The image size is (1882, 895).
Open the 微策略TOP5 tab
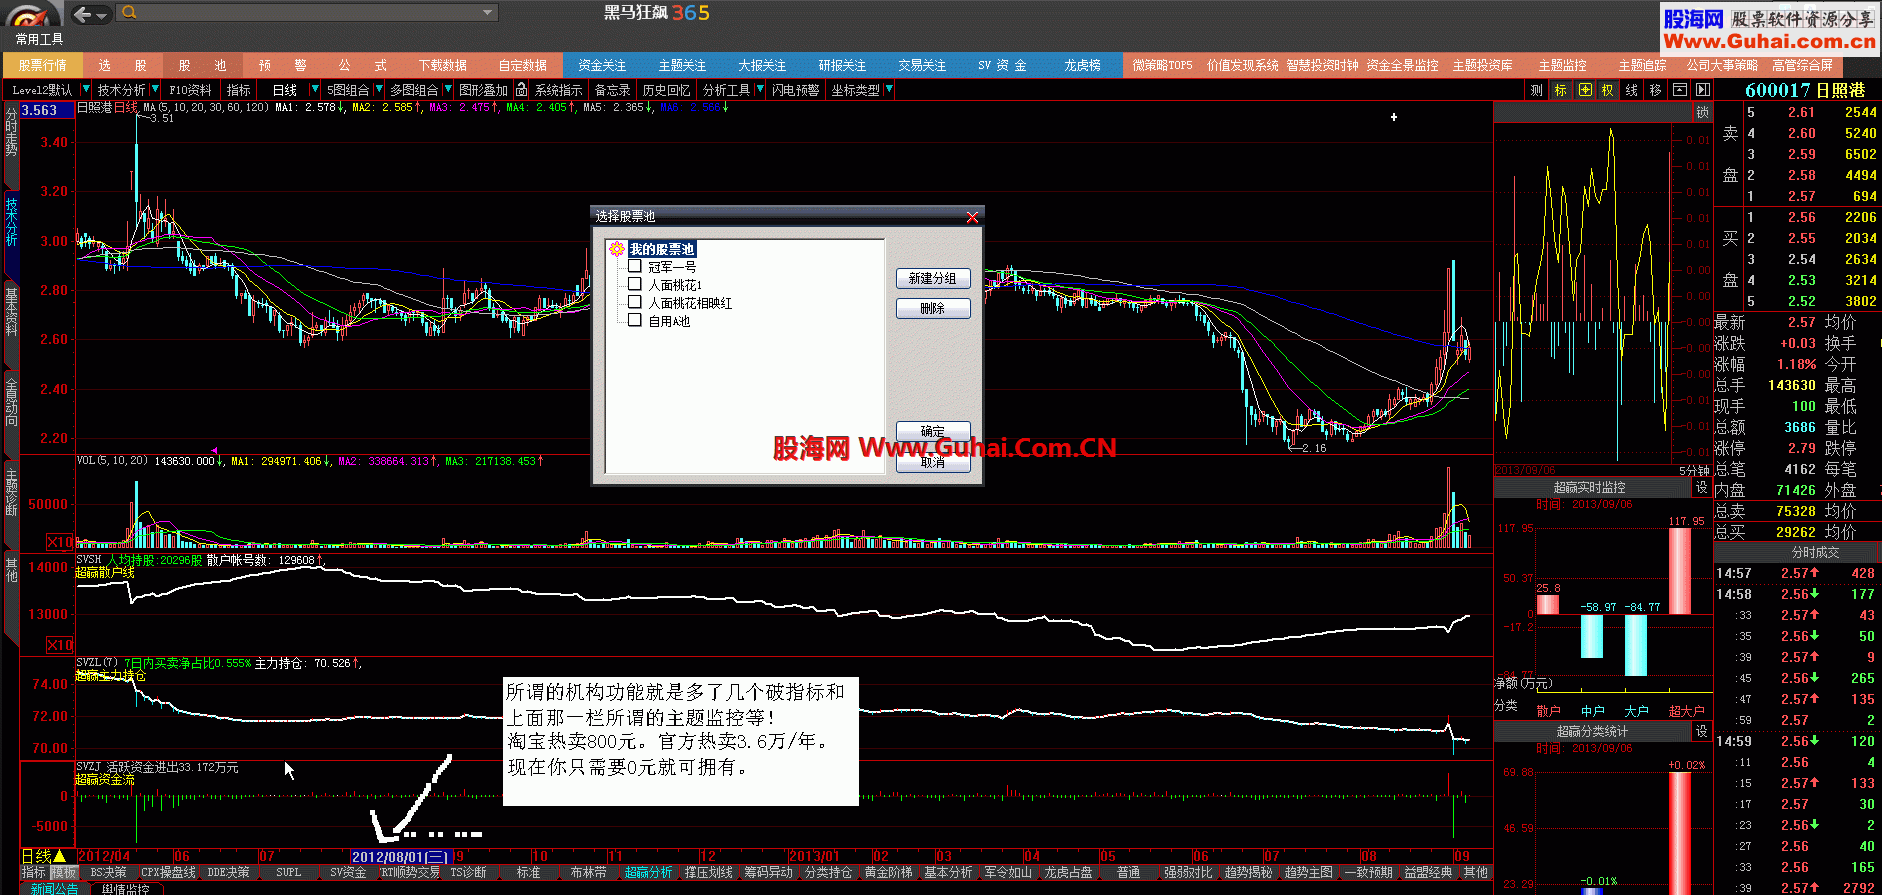coord(1162,65)
